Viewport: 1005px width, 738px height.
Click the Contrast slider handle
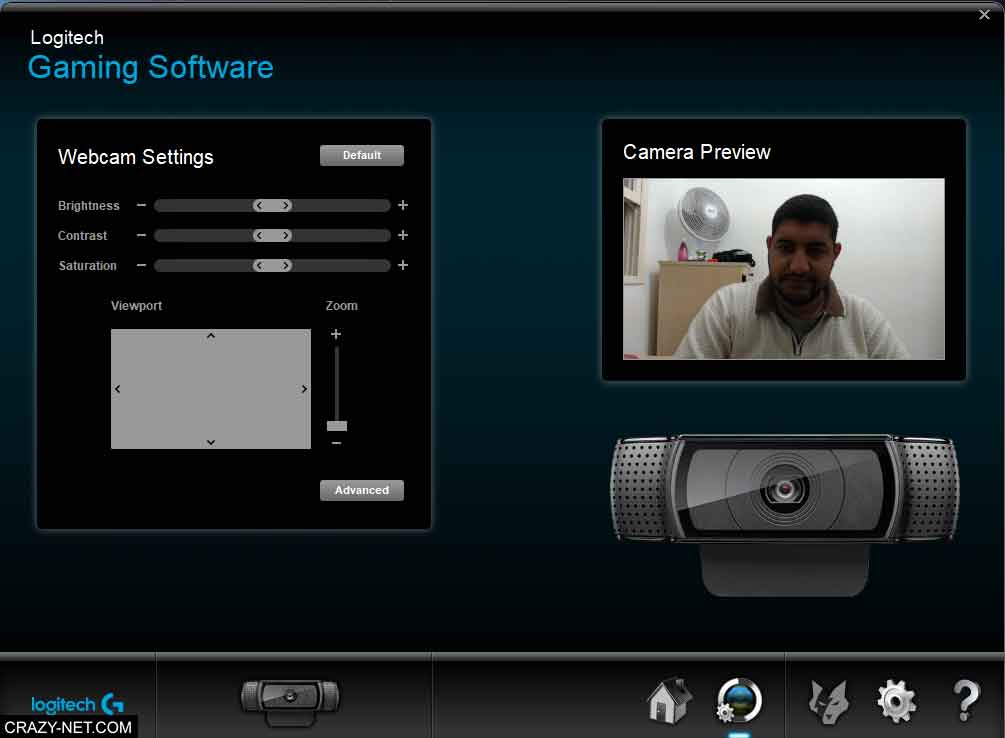[272, 235]
